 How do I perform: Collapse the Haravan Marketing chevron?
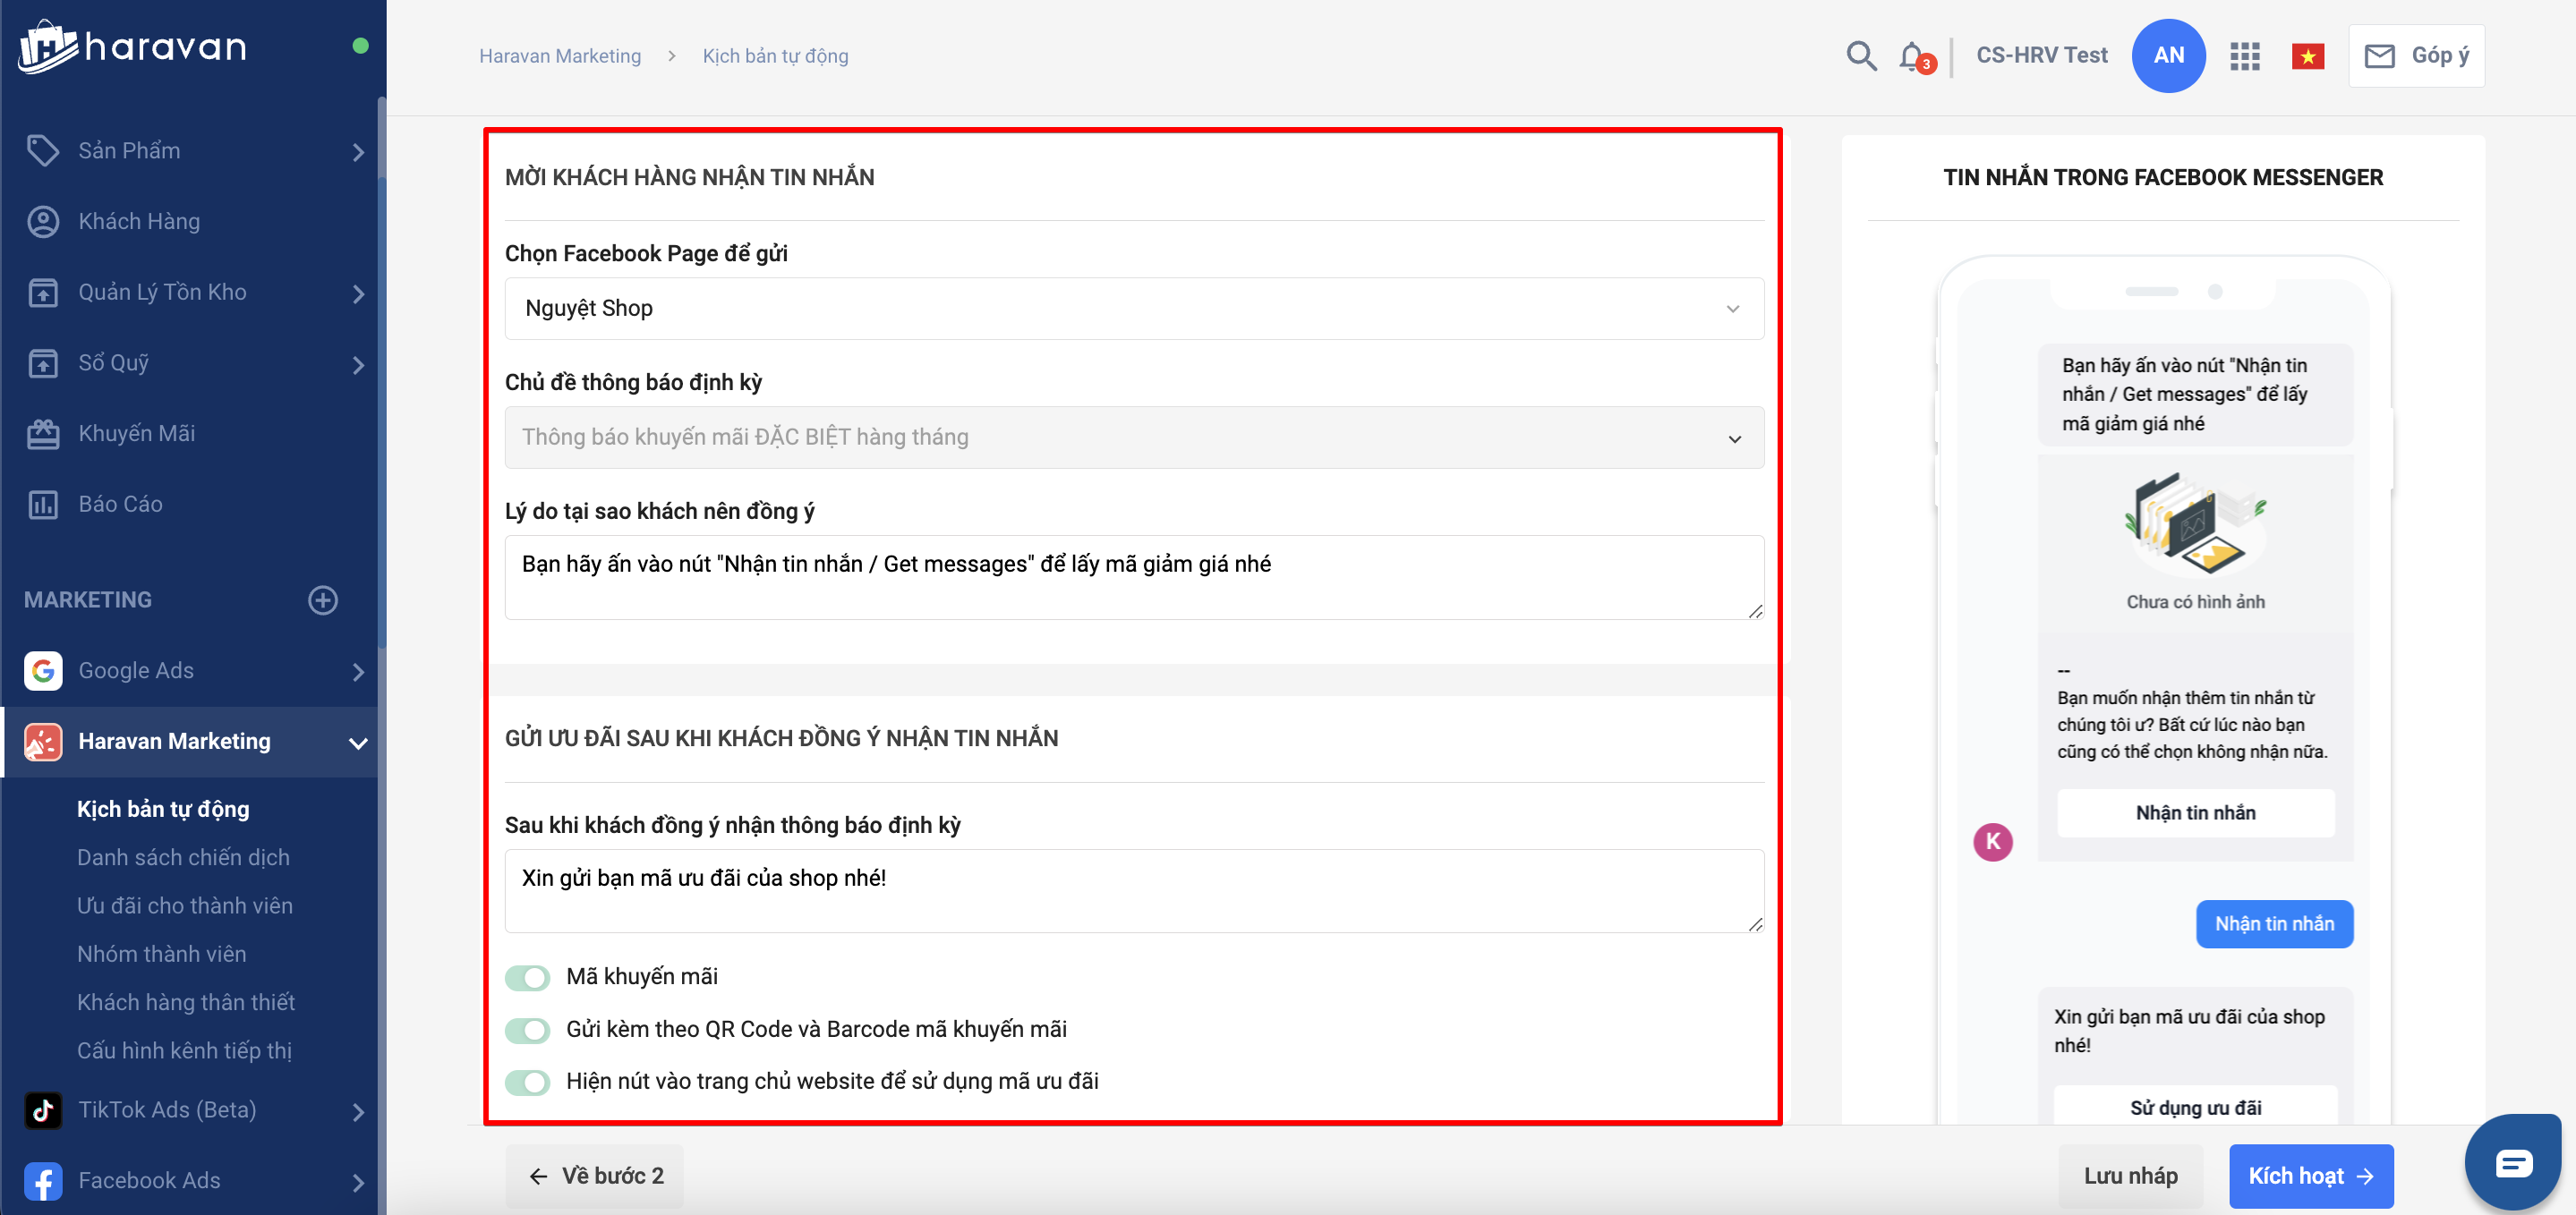click(358, 743)
